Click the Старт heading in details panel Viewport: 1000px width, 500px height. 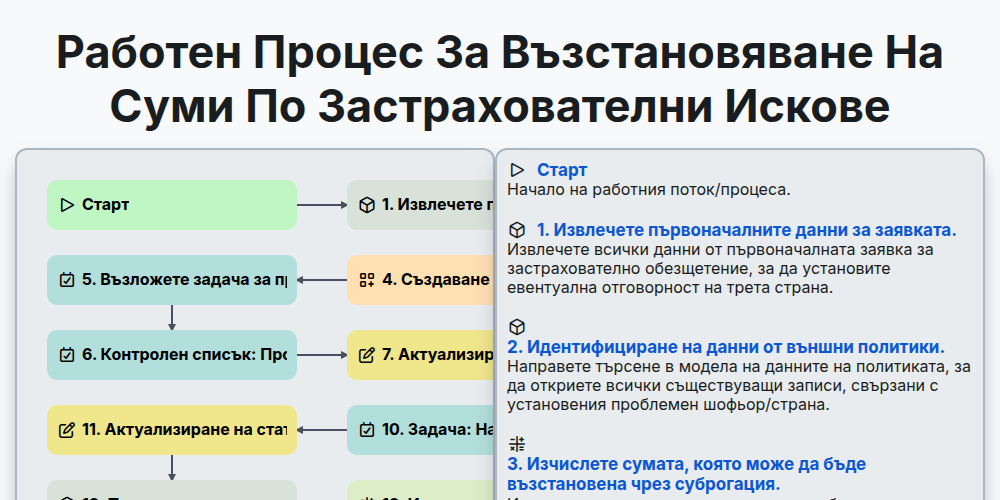click(x=562, y=170)
